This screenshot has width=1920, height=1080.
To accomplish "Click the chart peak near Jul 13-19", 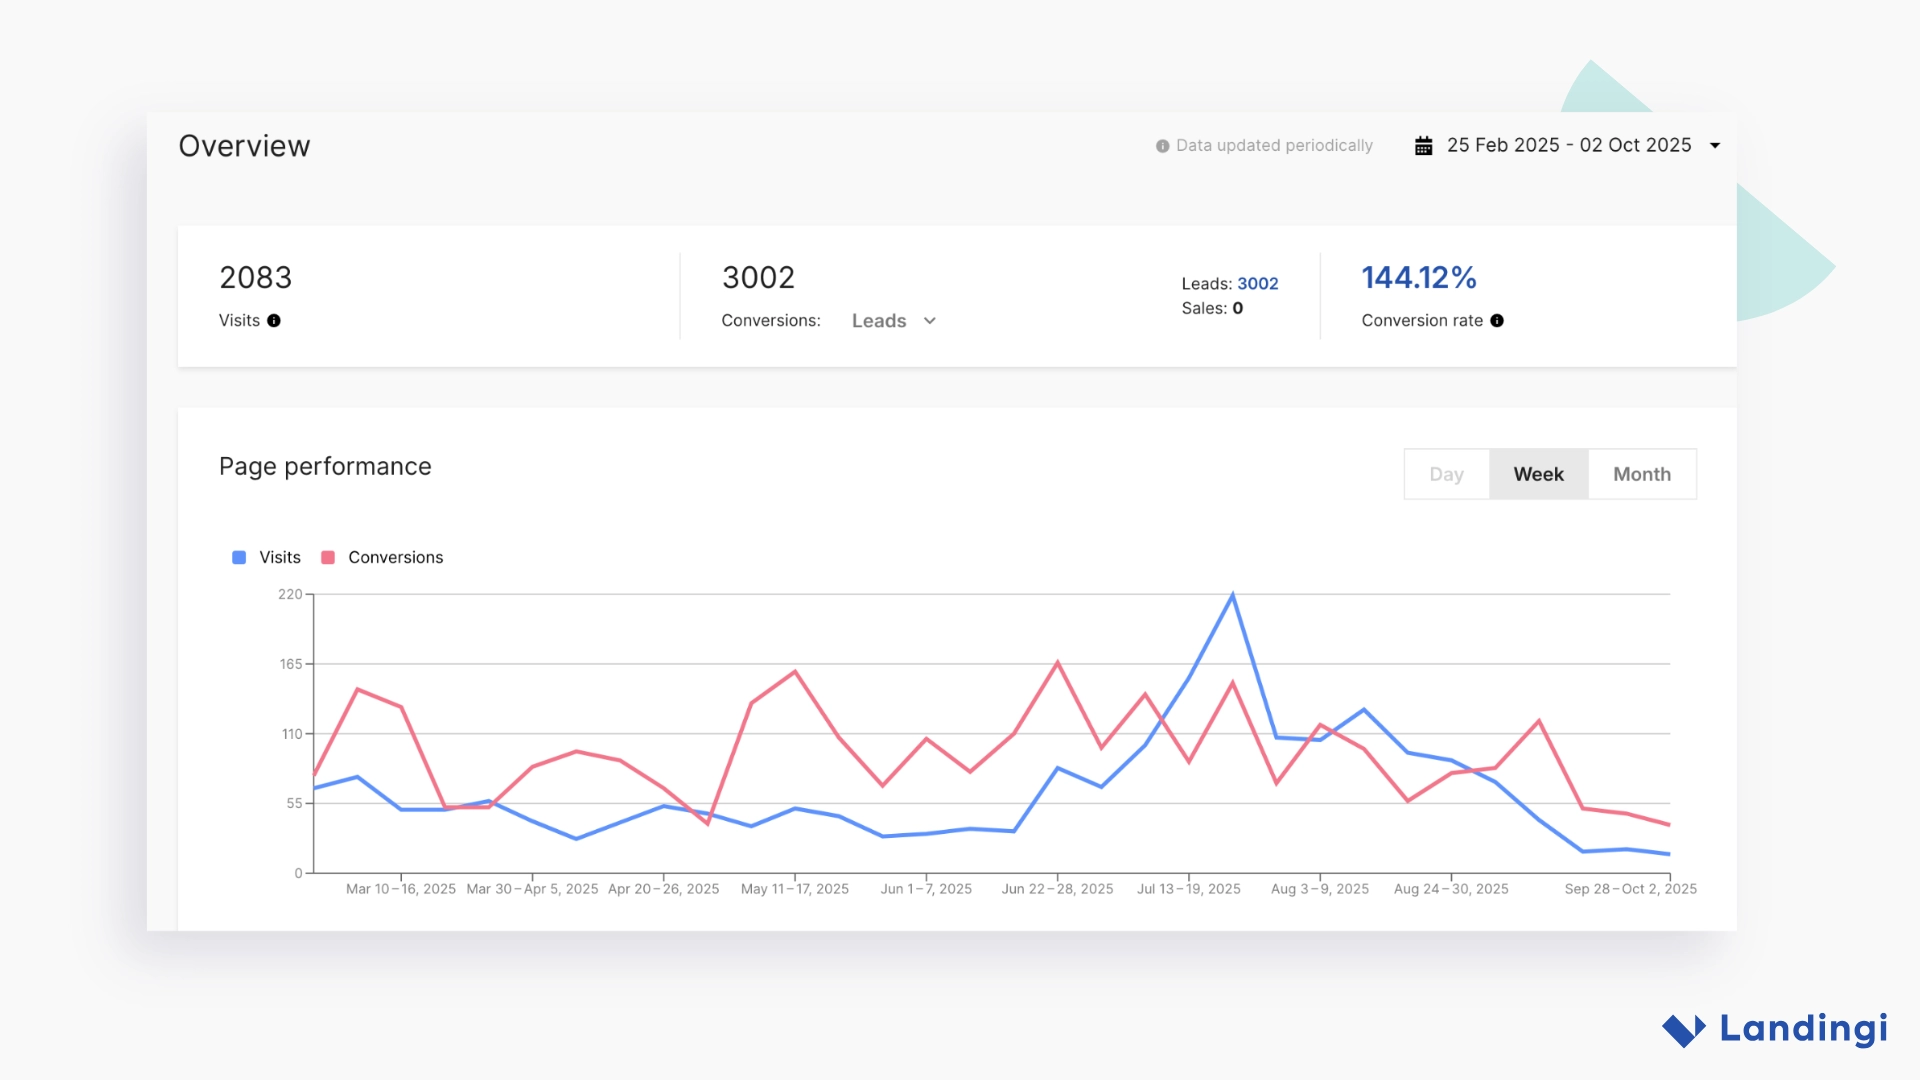I will [1232, 594].
